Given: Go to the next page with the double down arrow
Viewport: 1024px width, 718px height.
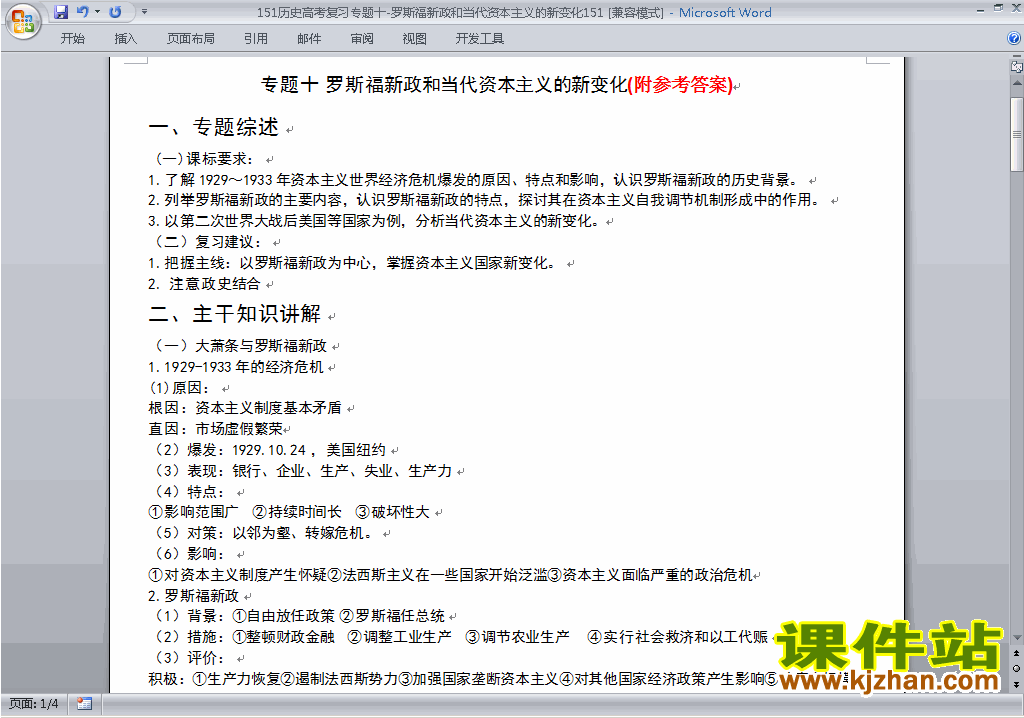Looking at the screenshot, I should 1017,684.
